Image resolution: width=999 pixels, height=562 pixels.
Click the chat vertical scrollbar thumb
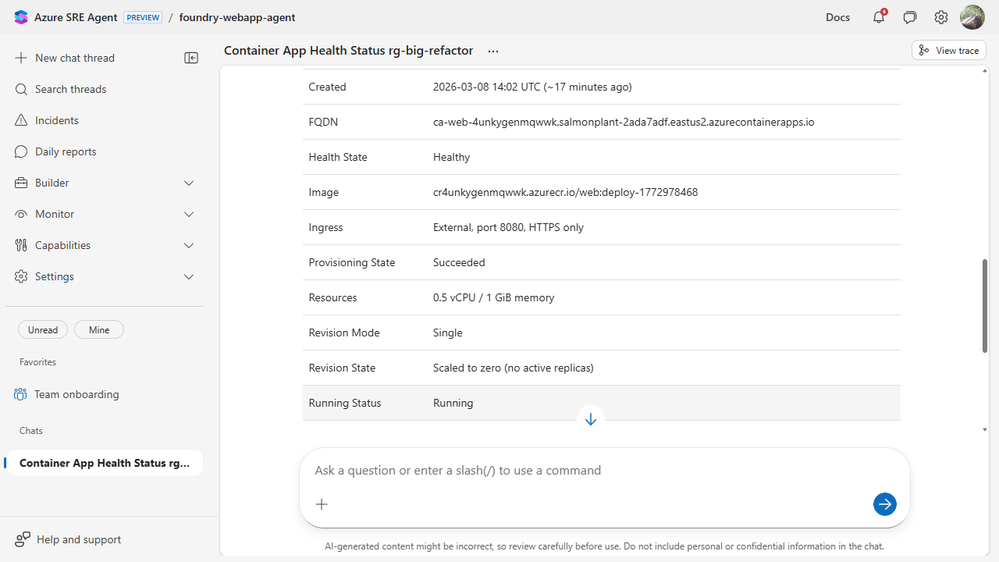pyautogui.click(x=986, y=305)
